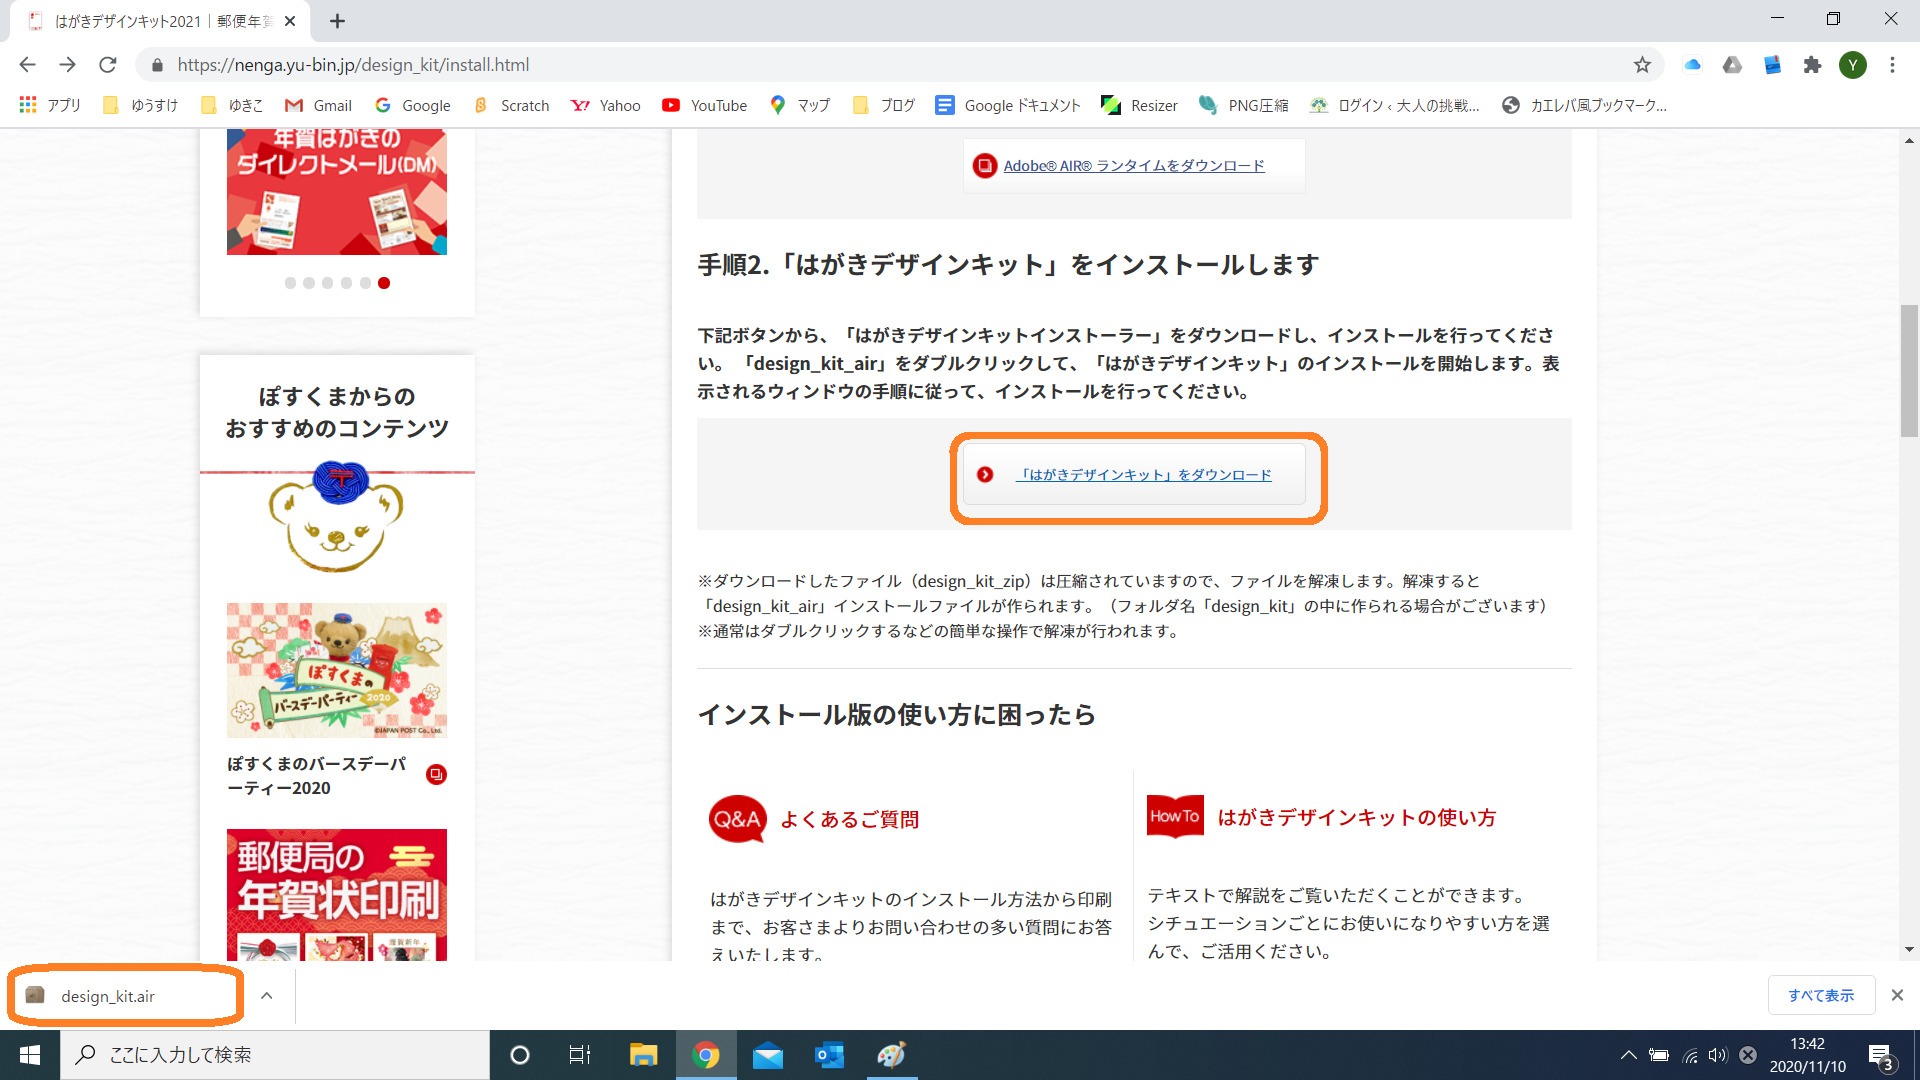Image resolution: width=1920 pixels, height=1080 pixels.
Task: Show hidden system tray icons
Action: click(x=1629, y=1055)
